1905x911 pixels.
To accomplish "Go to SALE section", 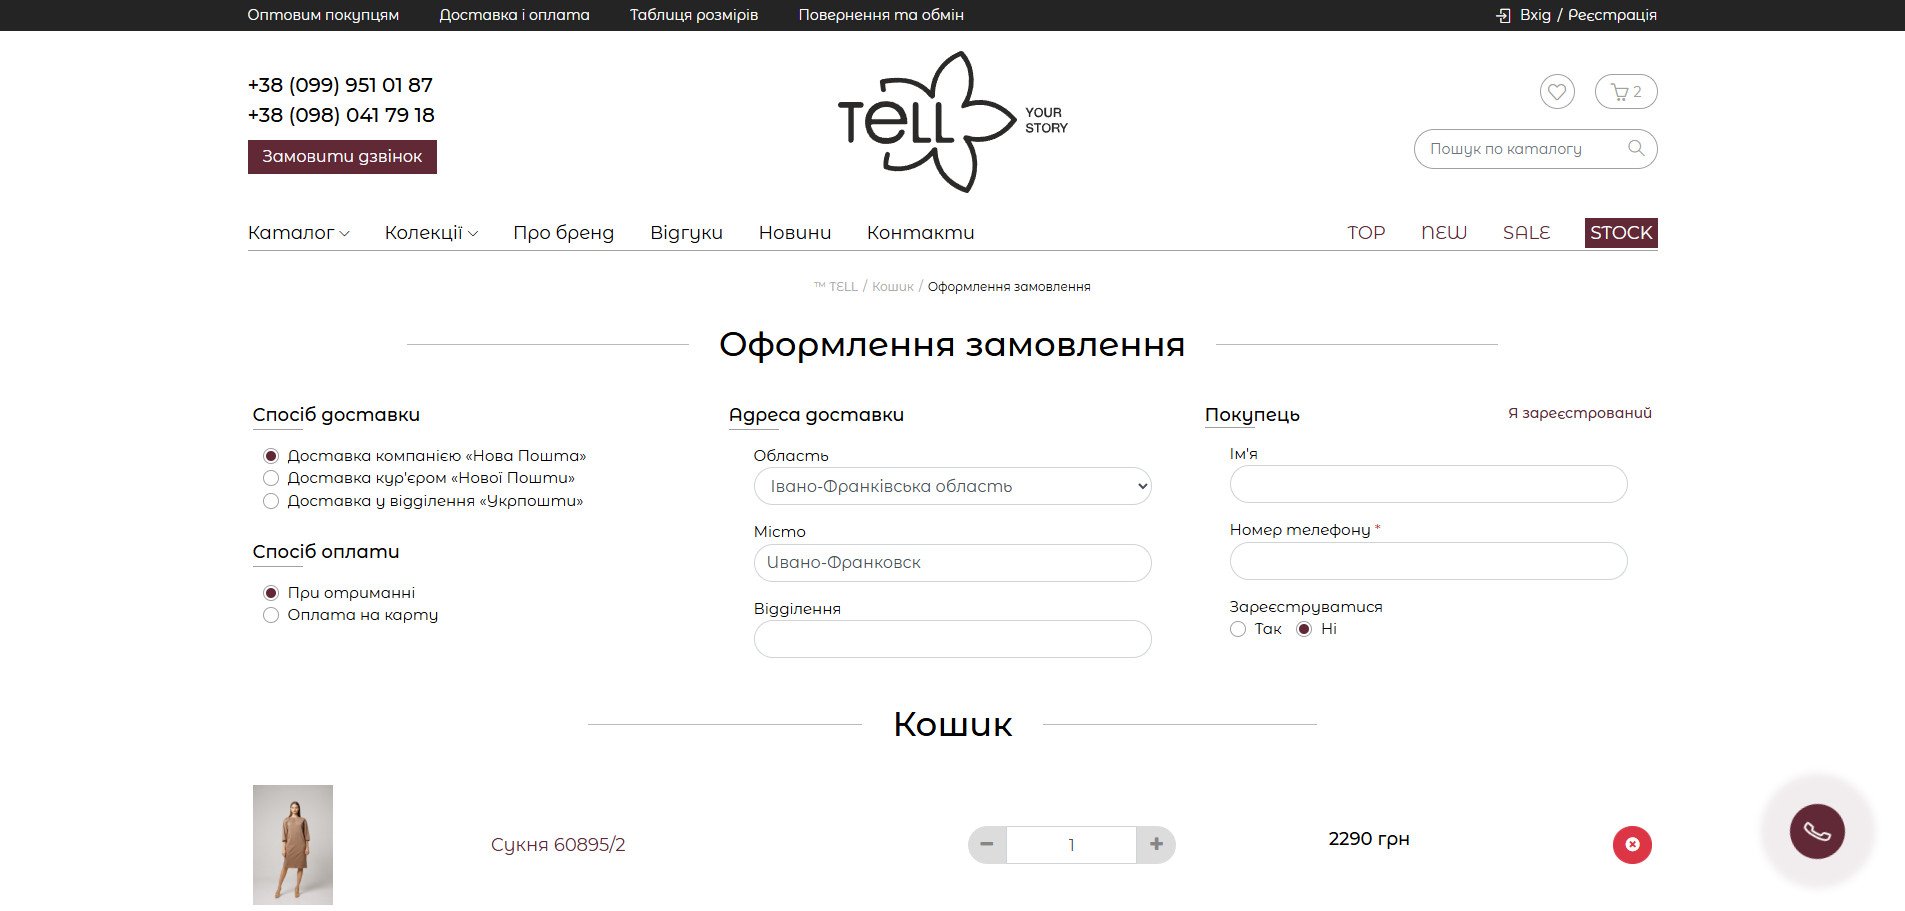I will pyautogui.click(x=1526, y=233).
